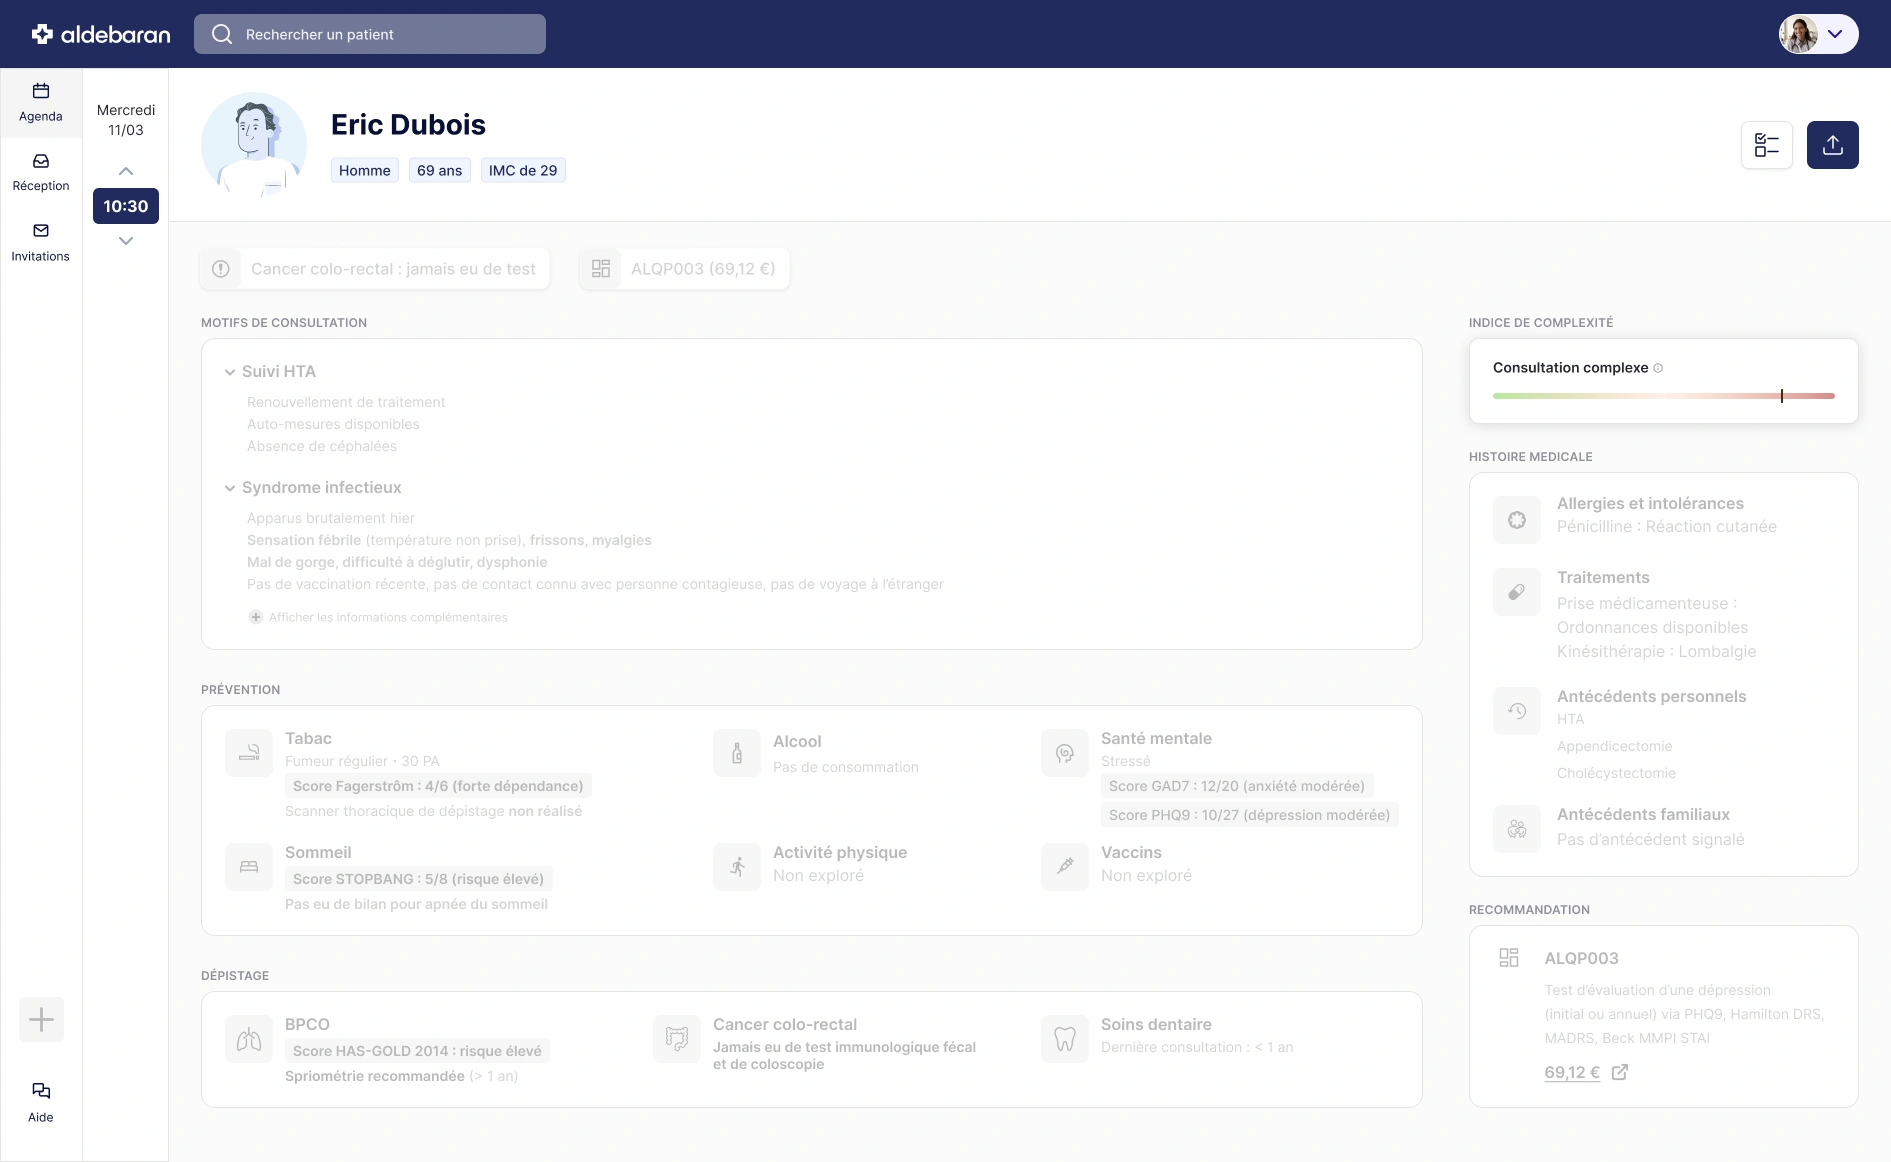The width and height of the screenshot is (1891, 1162).
Task: Click the plus add button in sidebar
Action: [41, 1020]
